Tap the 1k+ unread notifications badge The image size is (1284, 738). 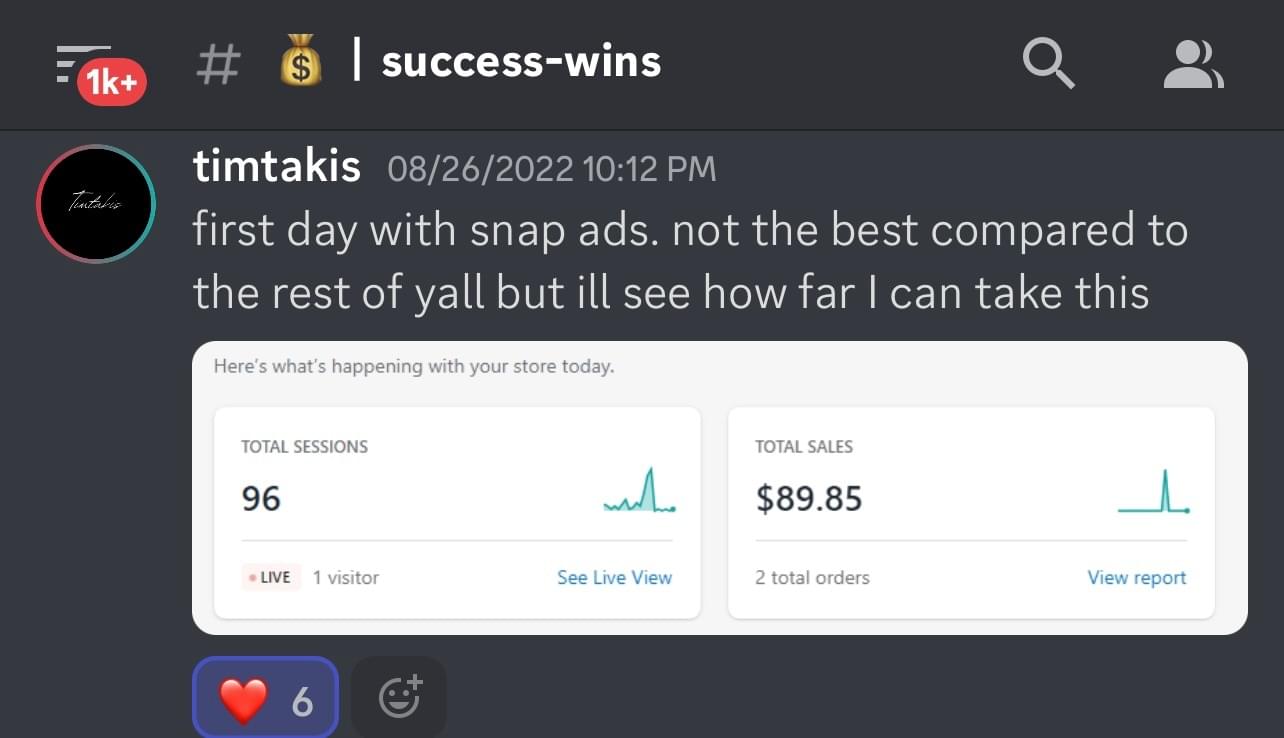click(x=112, y=83)
